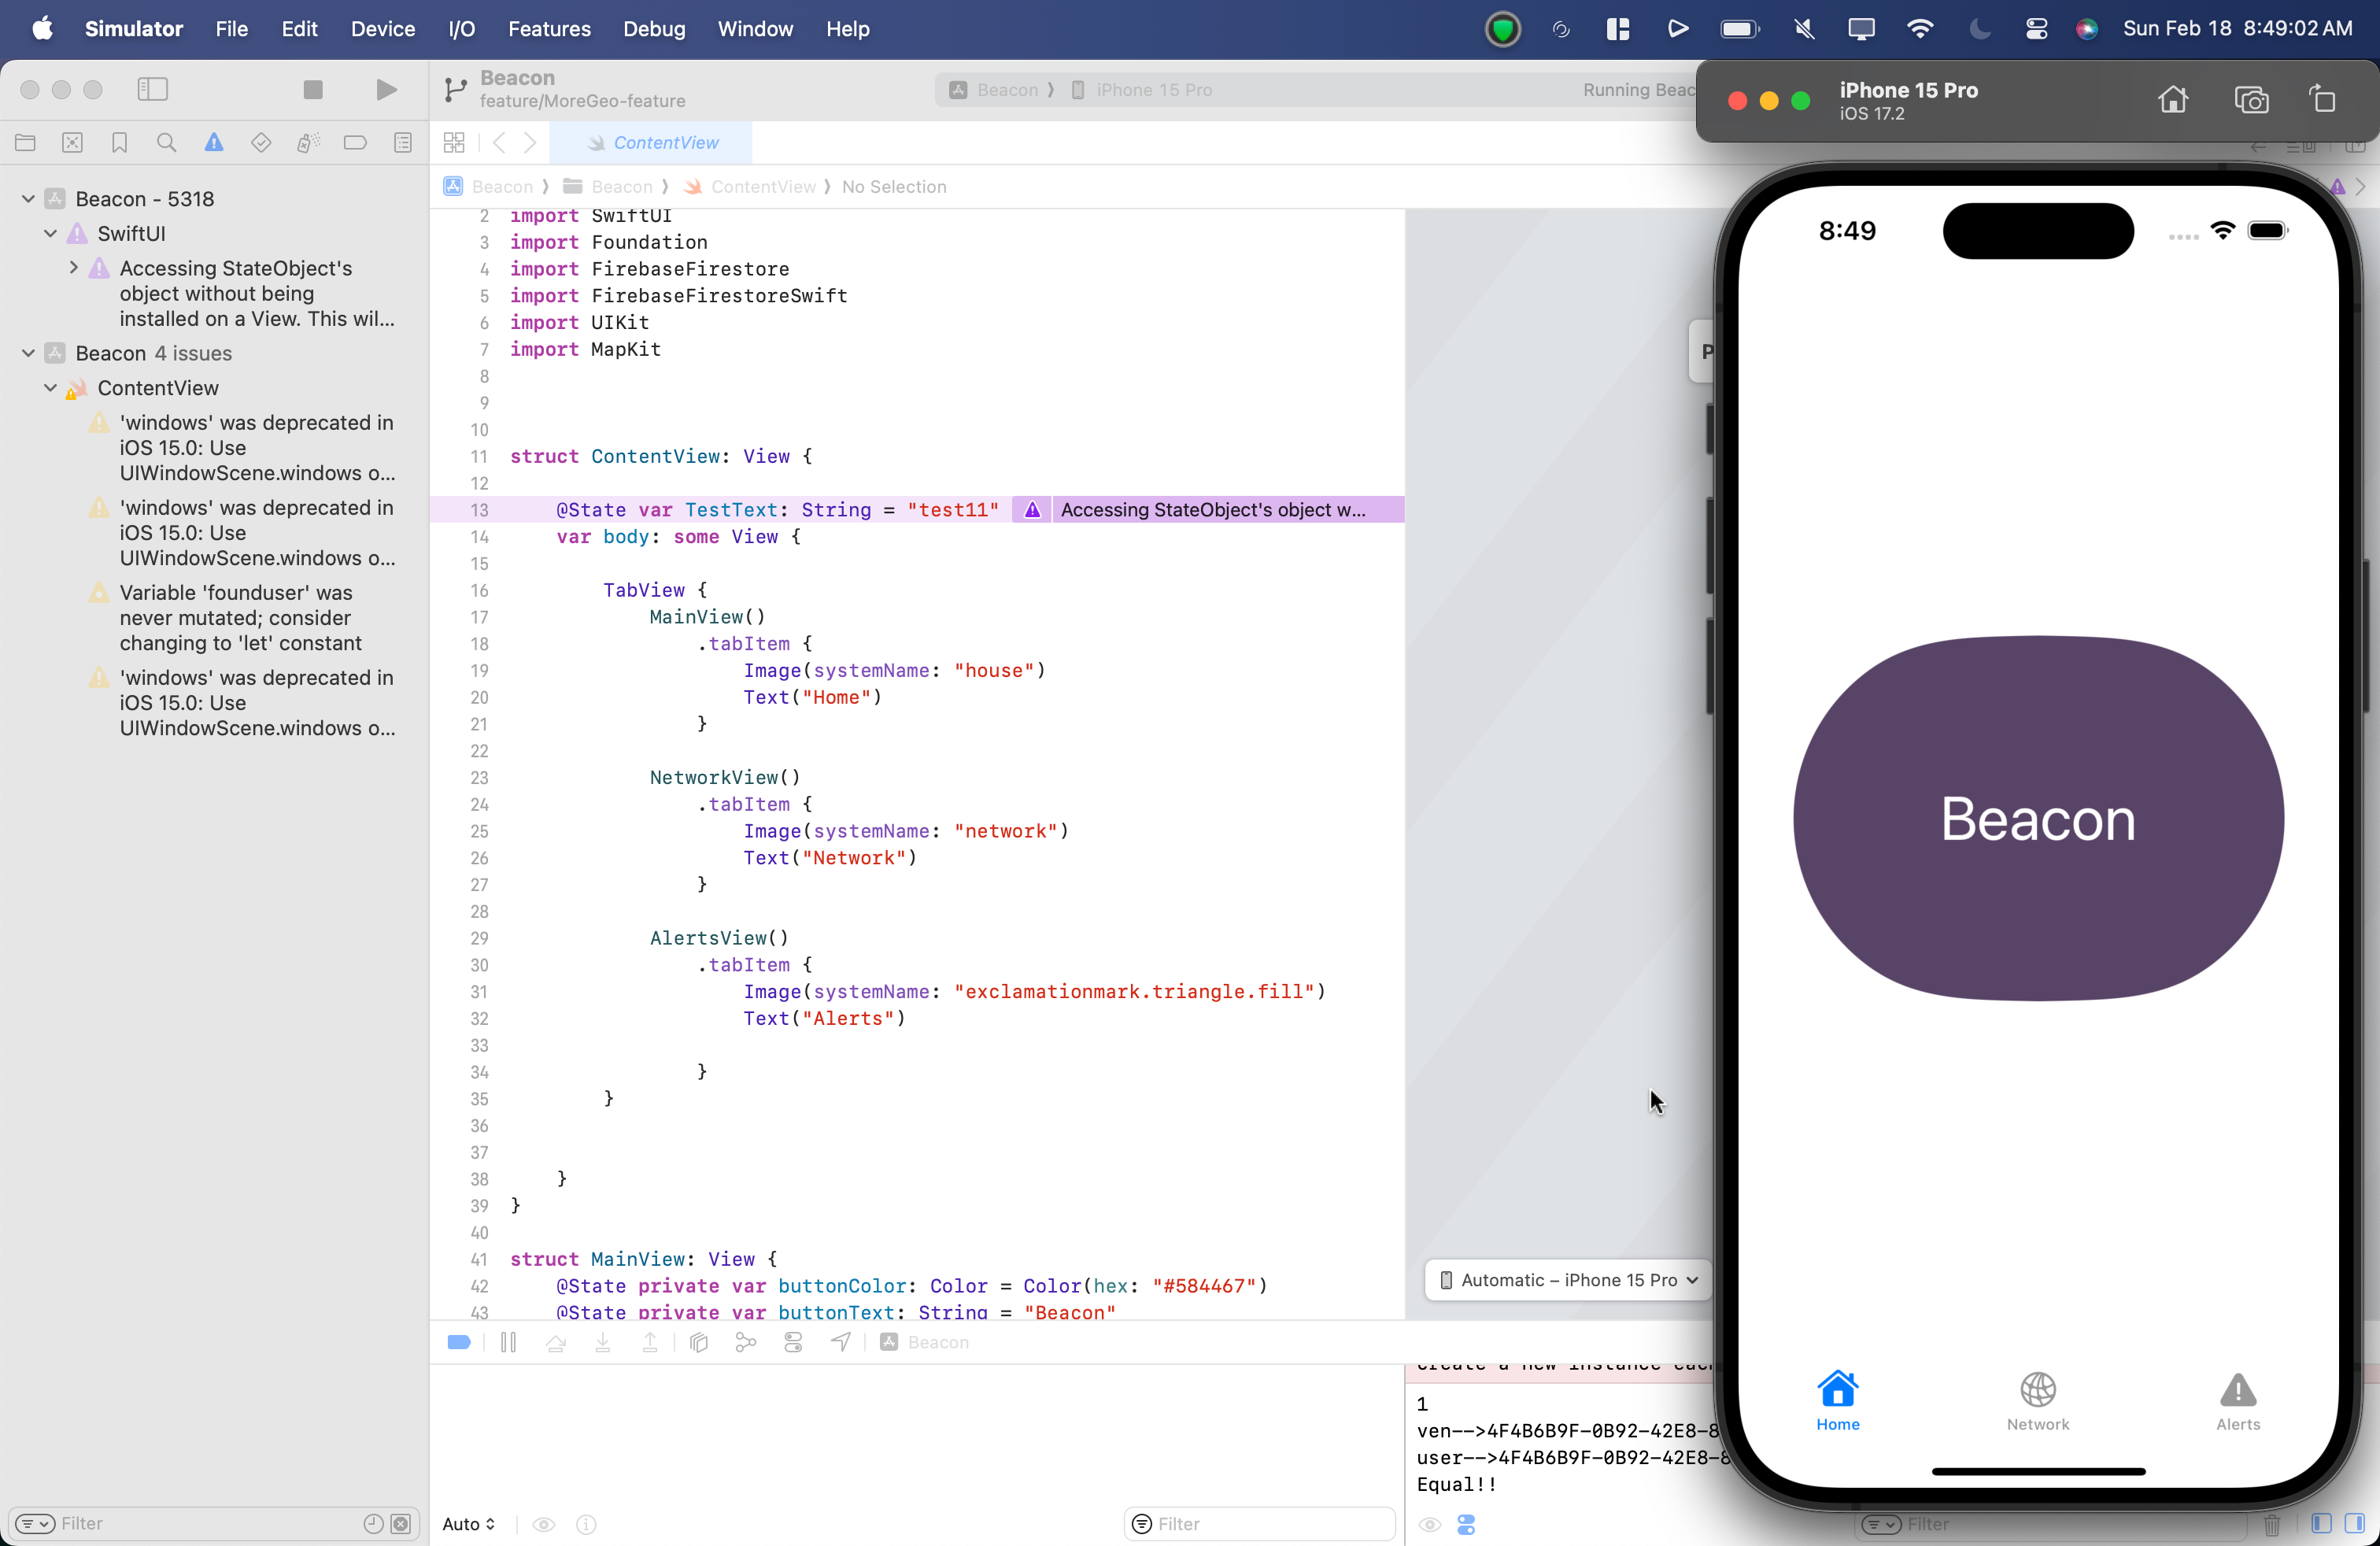This screenshot has height=1546, width=2380.
Task: Click the debug memory graph icon
Action: [746, 1342]
